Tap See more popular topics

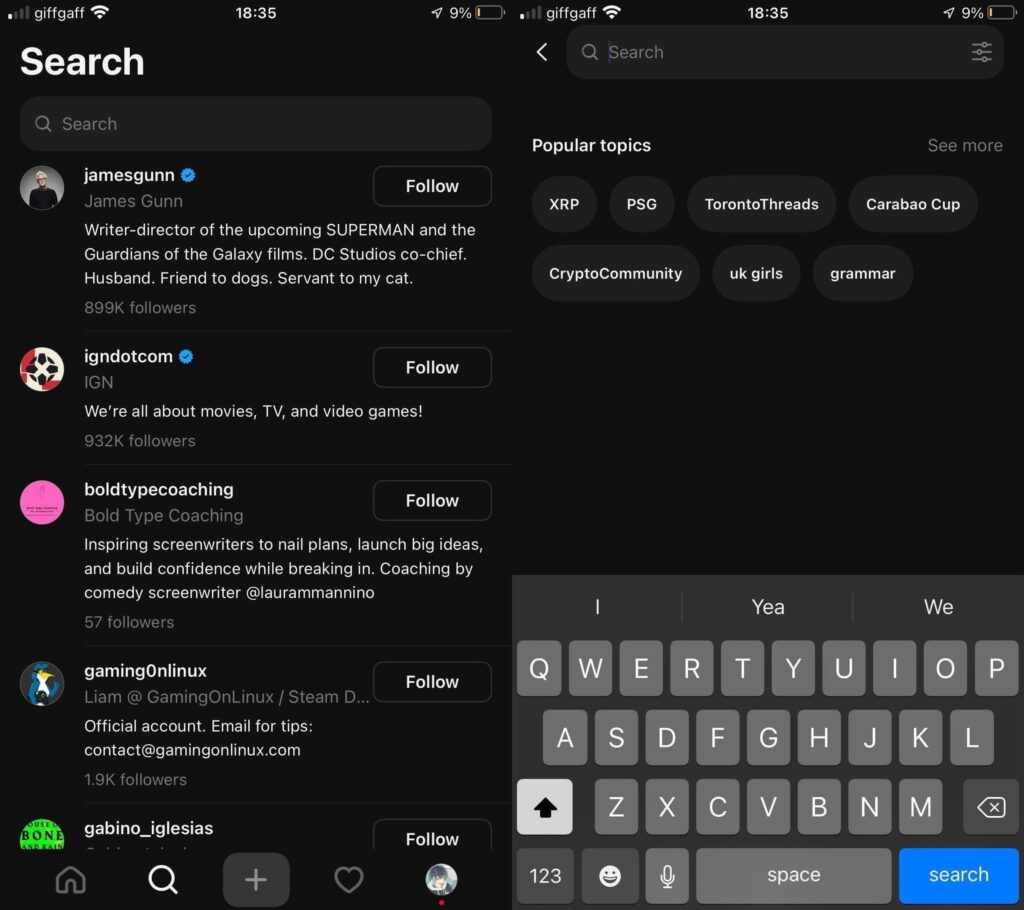[x=965, y=145]
